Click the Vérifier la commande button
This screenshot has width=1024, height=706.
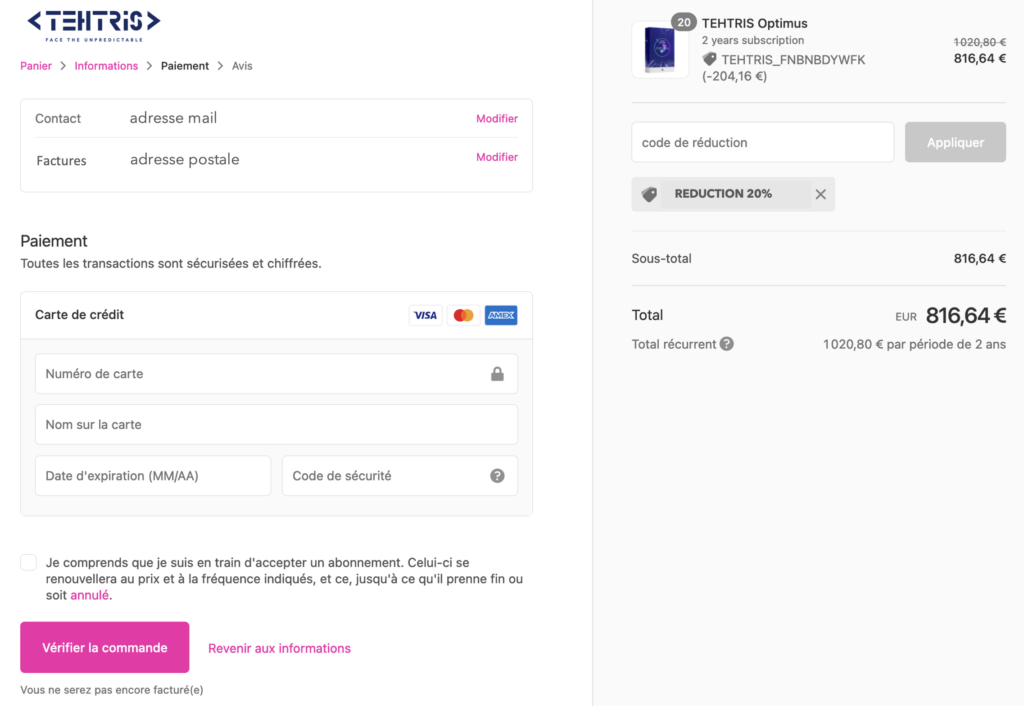click(104, 647)
